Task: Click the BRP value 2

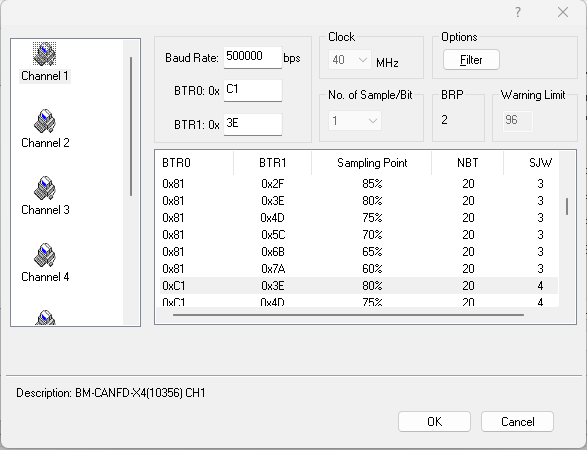Action: (444, 120)
